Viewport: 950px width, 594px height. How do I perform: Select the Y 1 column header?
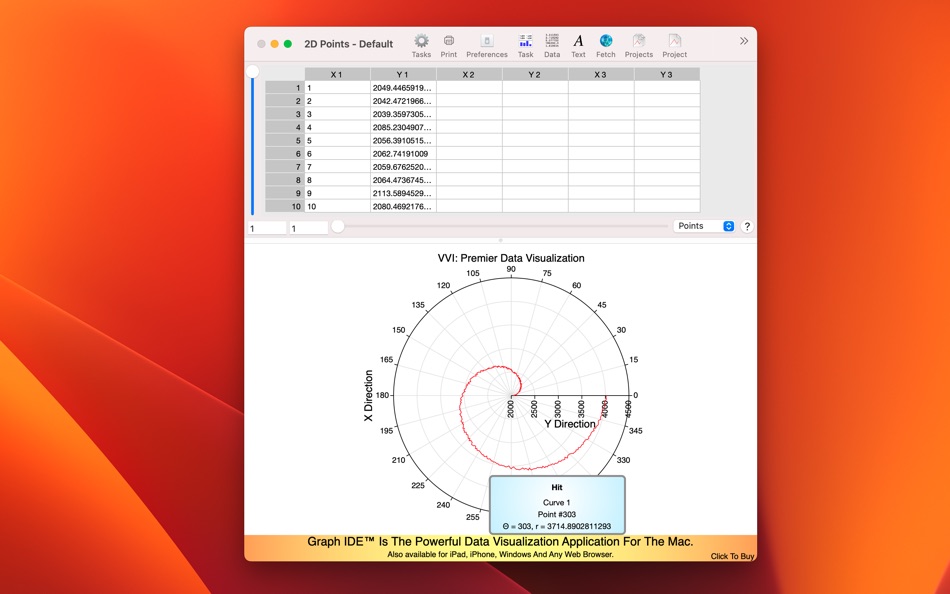pos(403,75)
